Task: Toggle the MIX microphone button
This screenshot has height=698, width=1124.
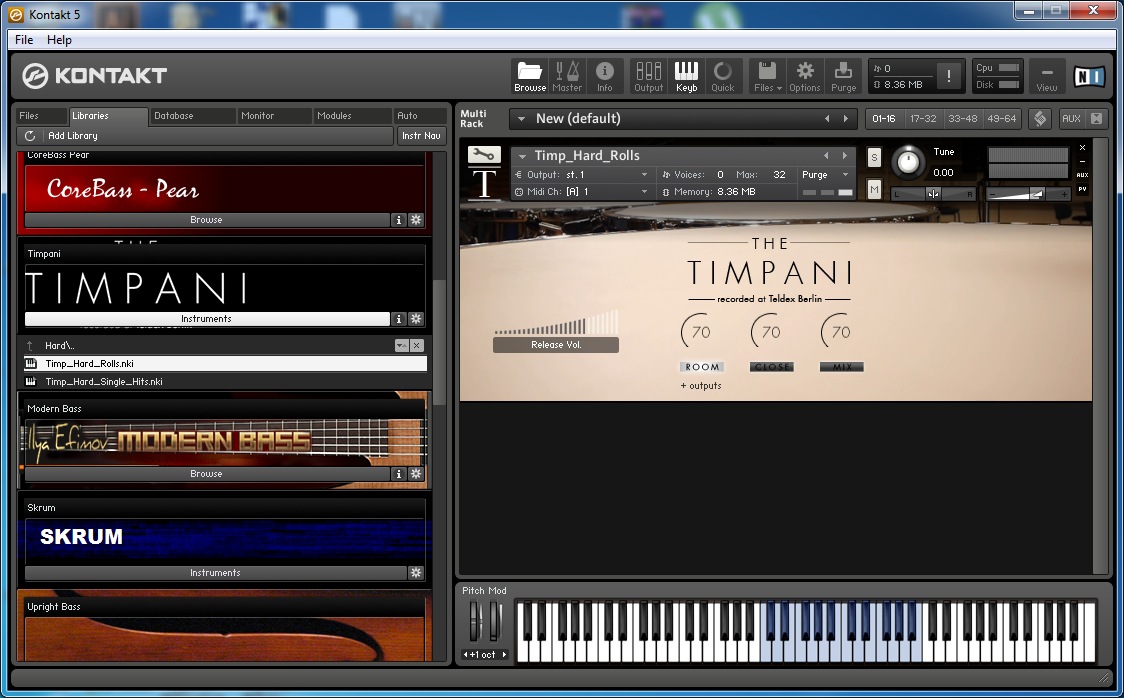Action: [x=842, y=367]
